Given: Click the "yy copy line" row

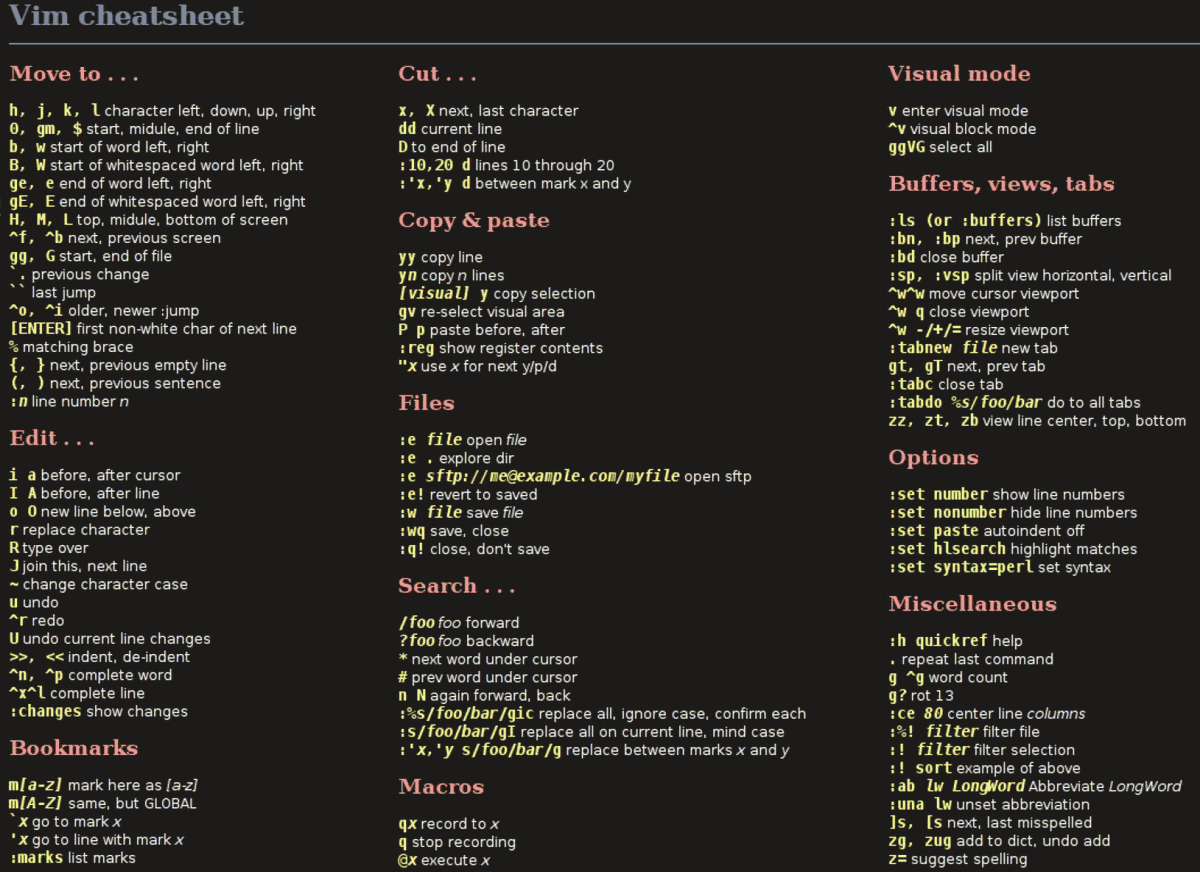Looking at the screenshot, I should click(440, 257).
